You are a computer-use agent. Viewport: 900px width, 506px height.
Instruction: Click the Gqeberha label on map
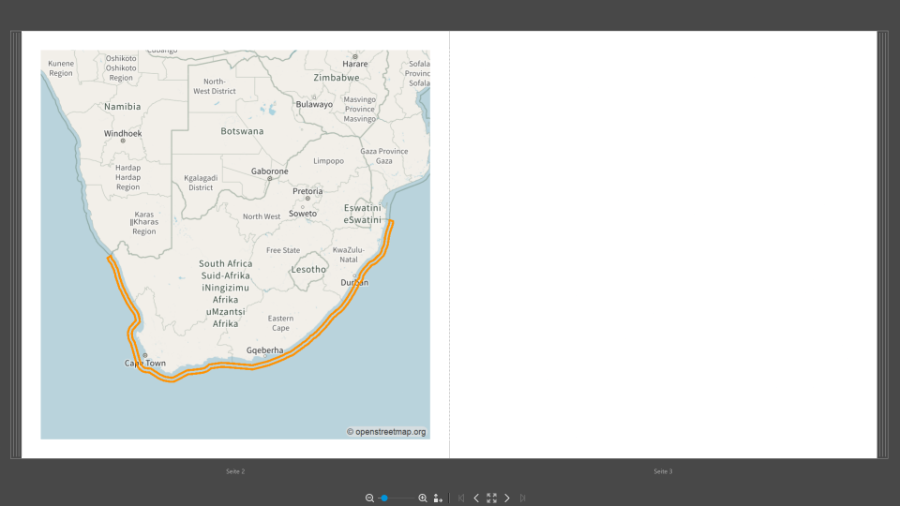click(x=265, y=350)
